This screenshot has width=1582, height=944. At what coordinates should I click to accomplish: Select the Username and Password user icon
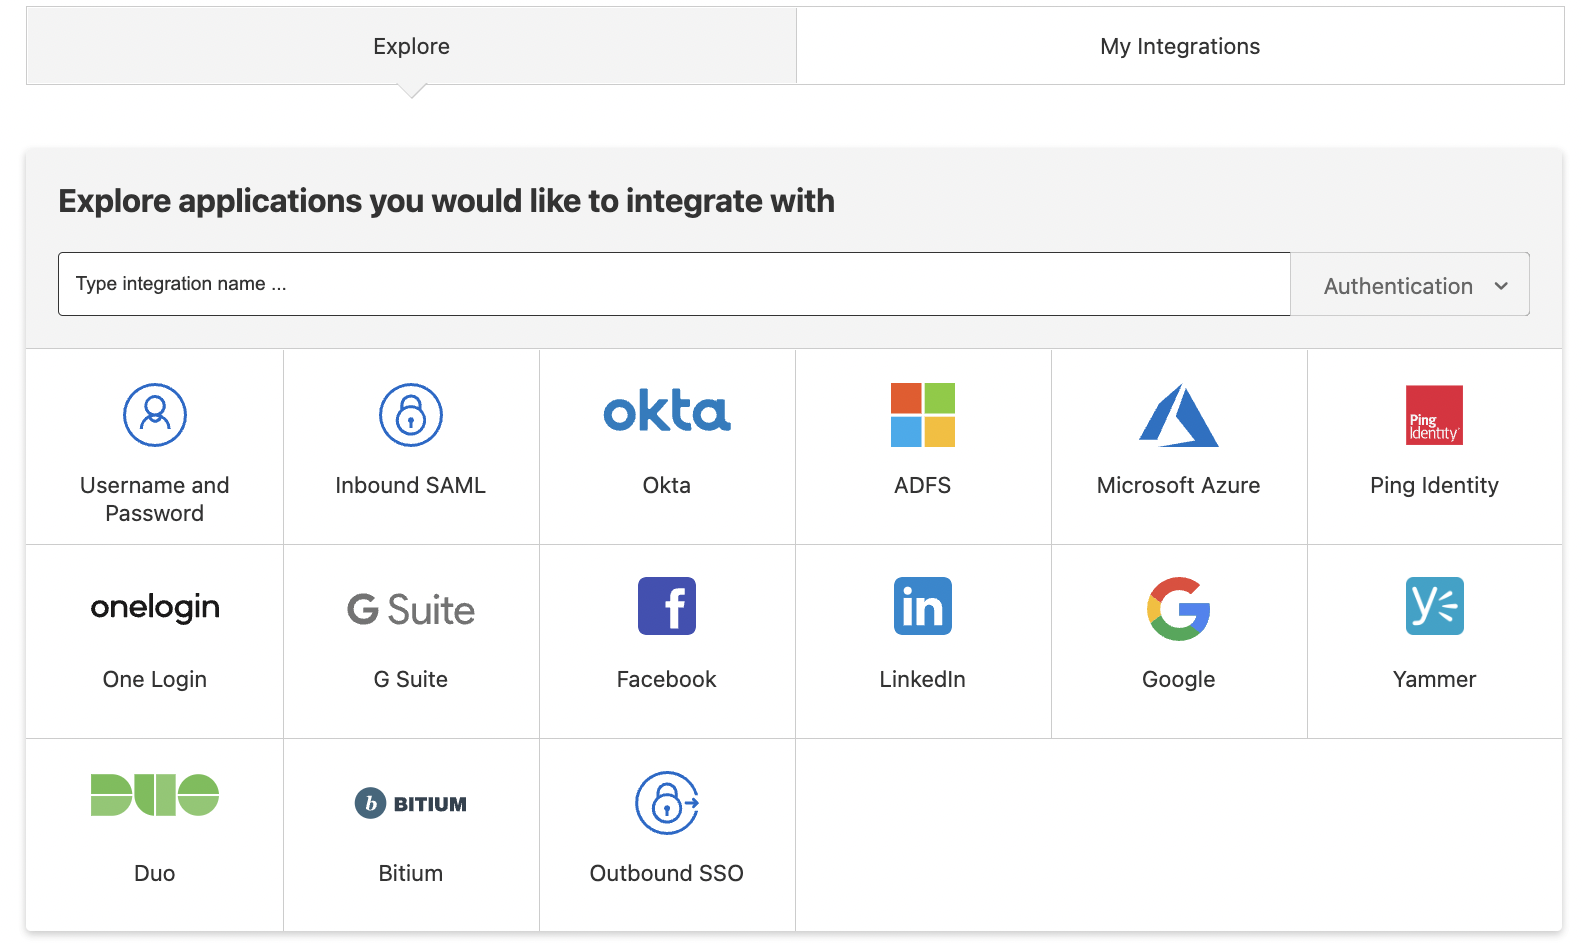pyautogui.click(x=155, y=414)
